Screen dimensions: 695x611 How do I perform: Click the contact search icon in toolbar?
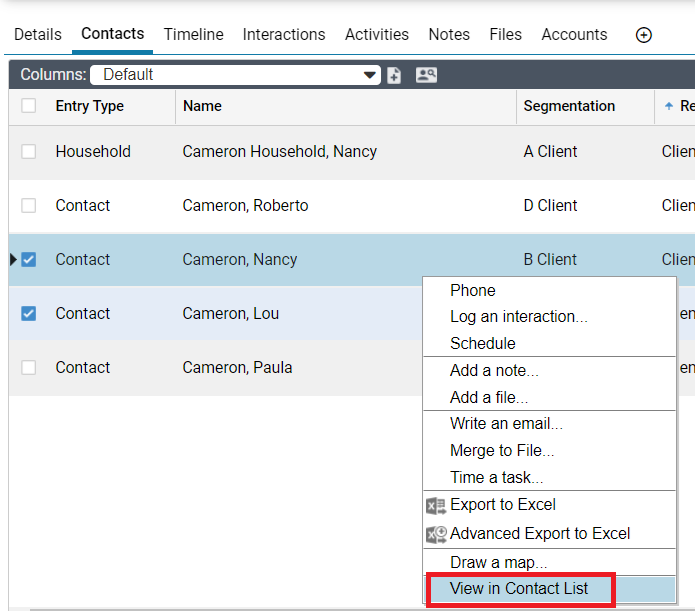(426, 75)
